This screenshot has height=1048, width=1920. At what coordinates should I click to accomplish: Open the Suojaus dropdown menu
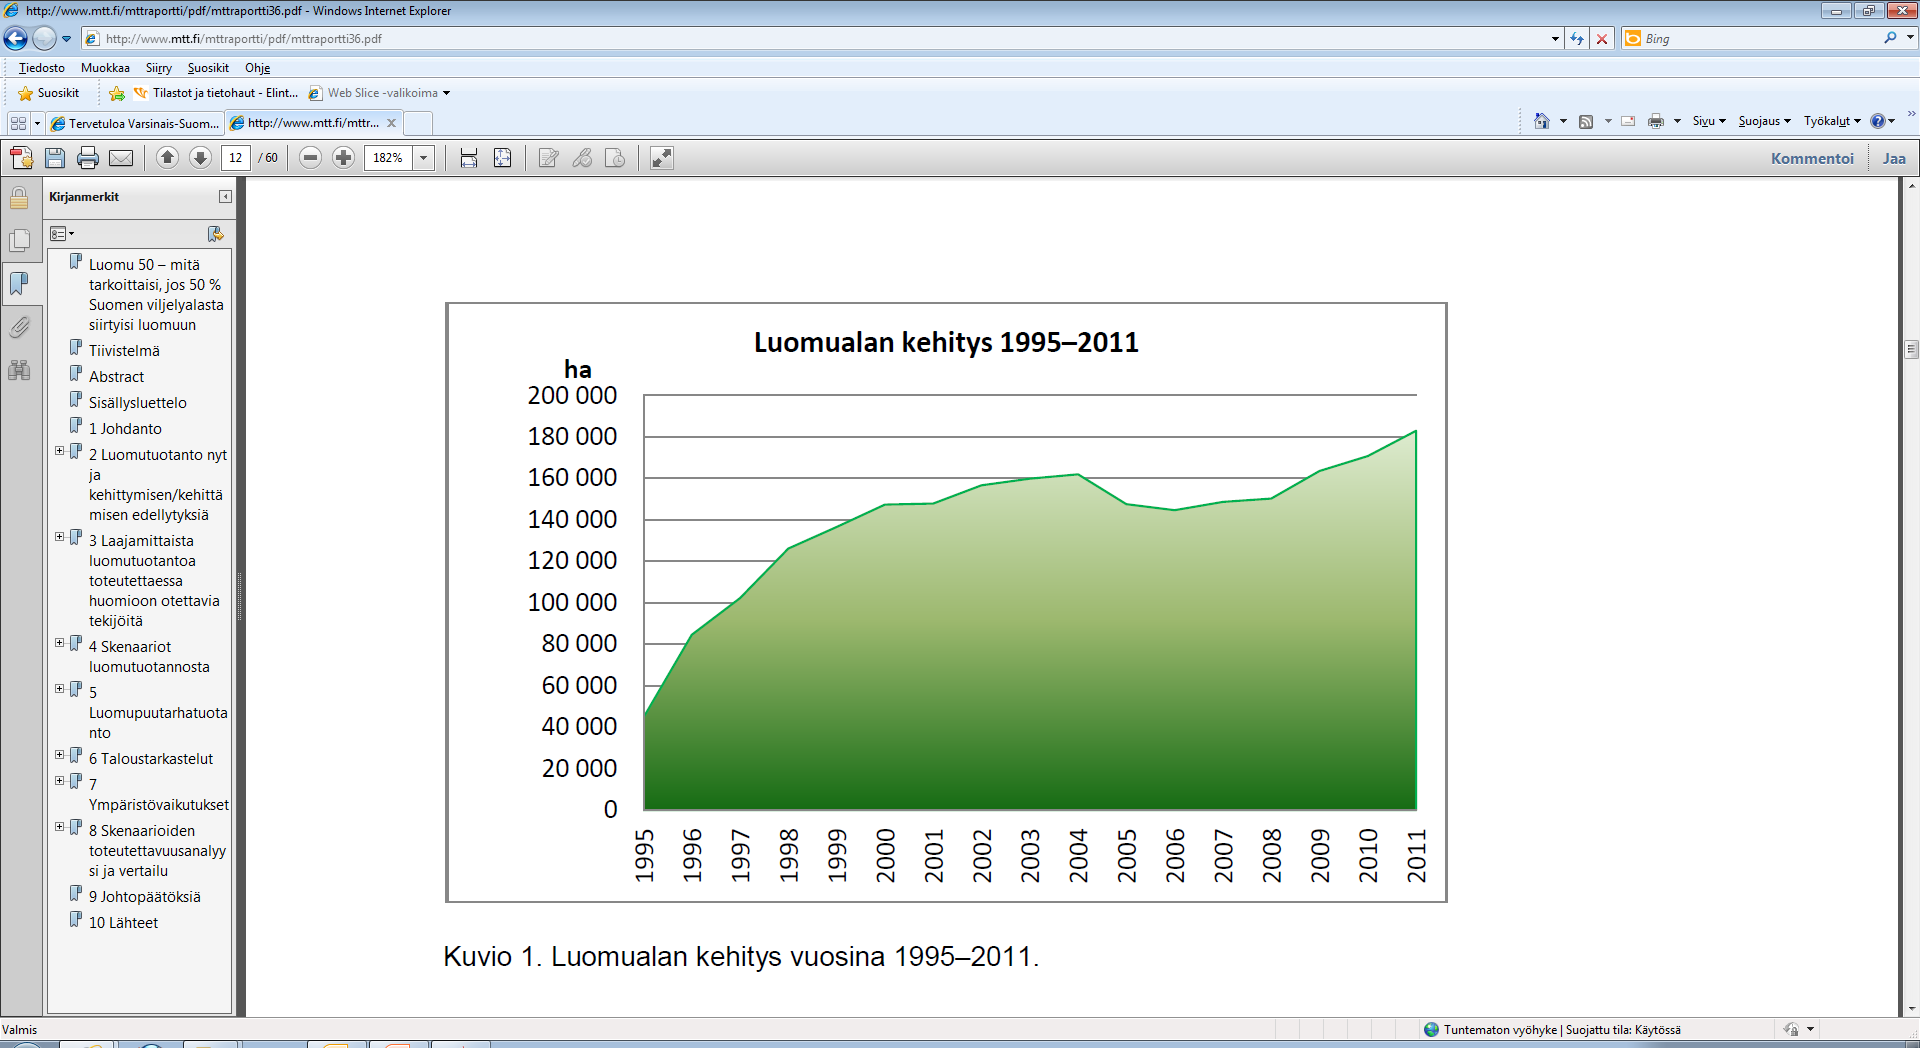pos(1765,121)
